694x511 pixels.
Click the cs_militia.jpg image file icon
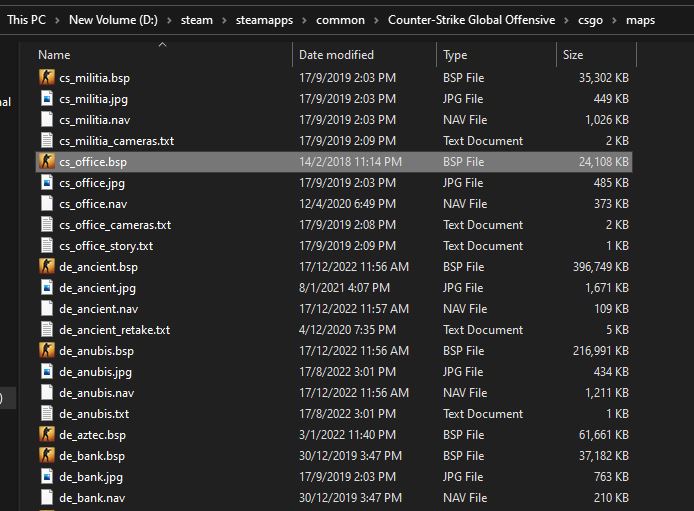click(x=46, y=98)
